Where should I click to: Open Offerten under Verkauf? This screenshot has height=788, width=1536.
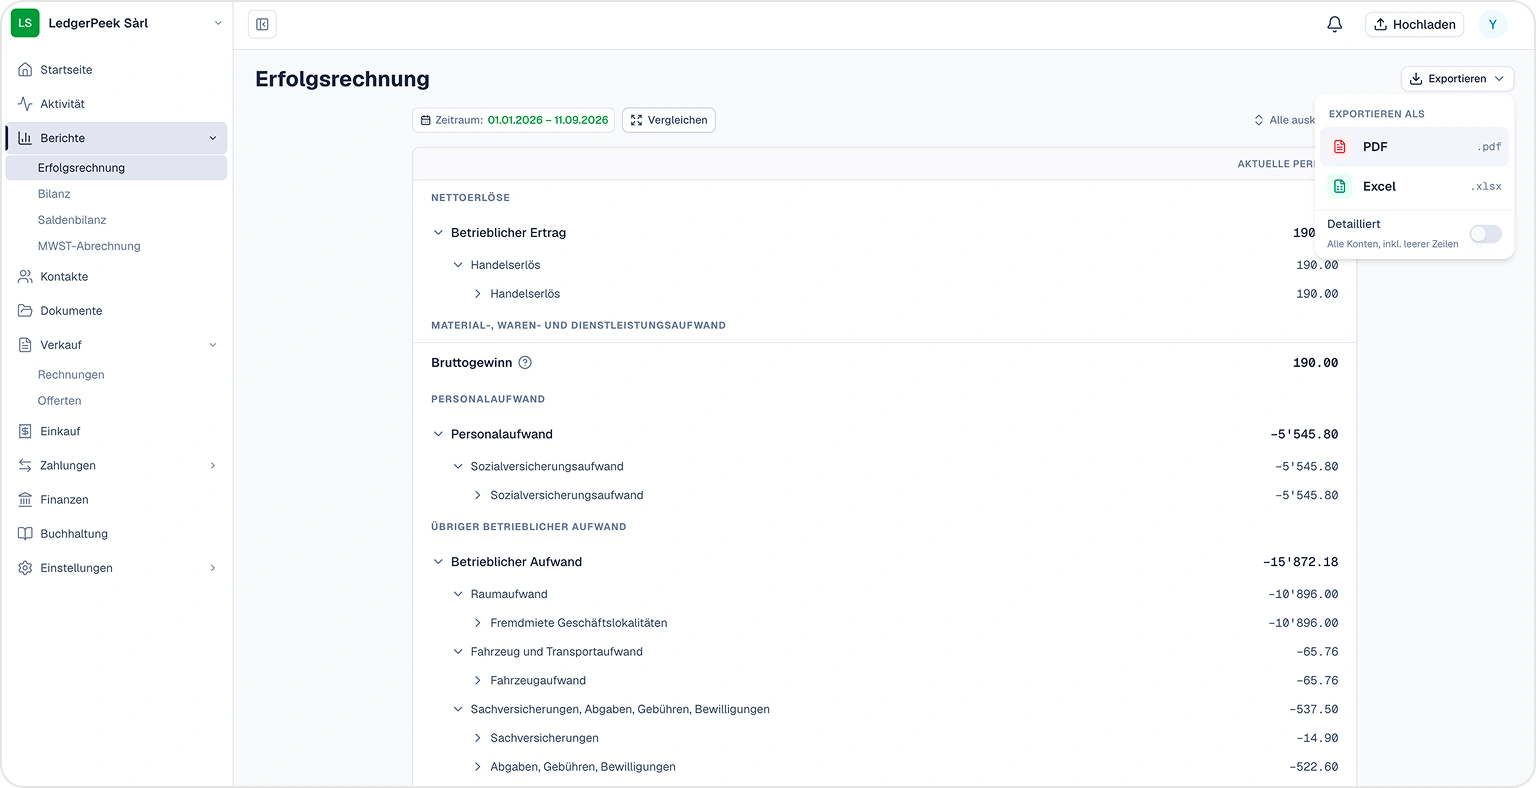click(x=116, y=401)
